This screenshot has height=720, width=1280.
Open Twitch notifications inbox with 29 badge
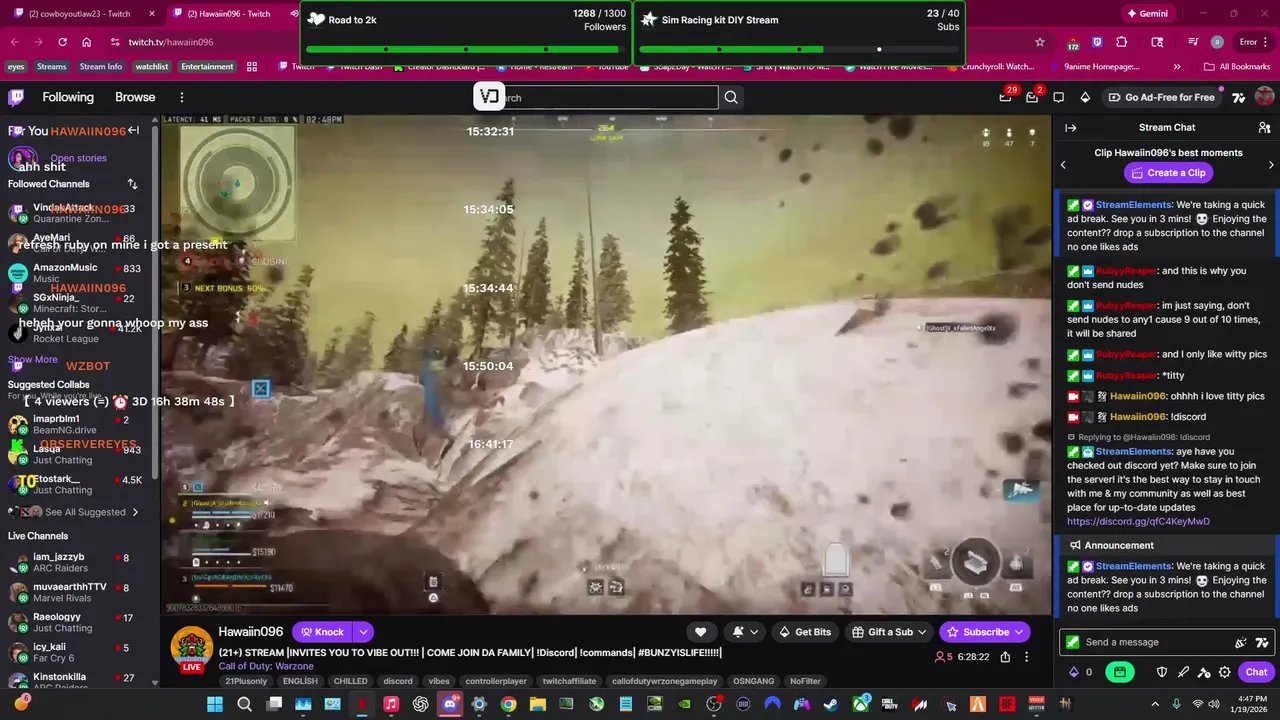[1006, 97]
